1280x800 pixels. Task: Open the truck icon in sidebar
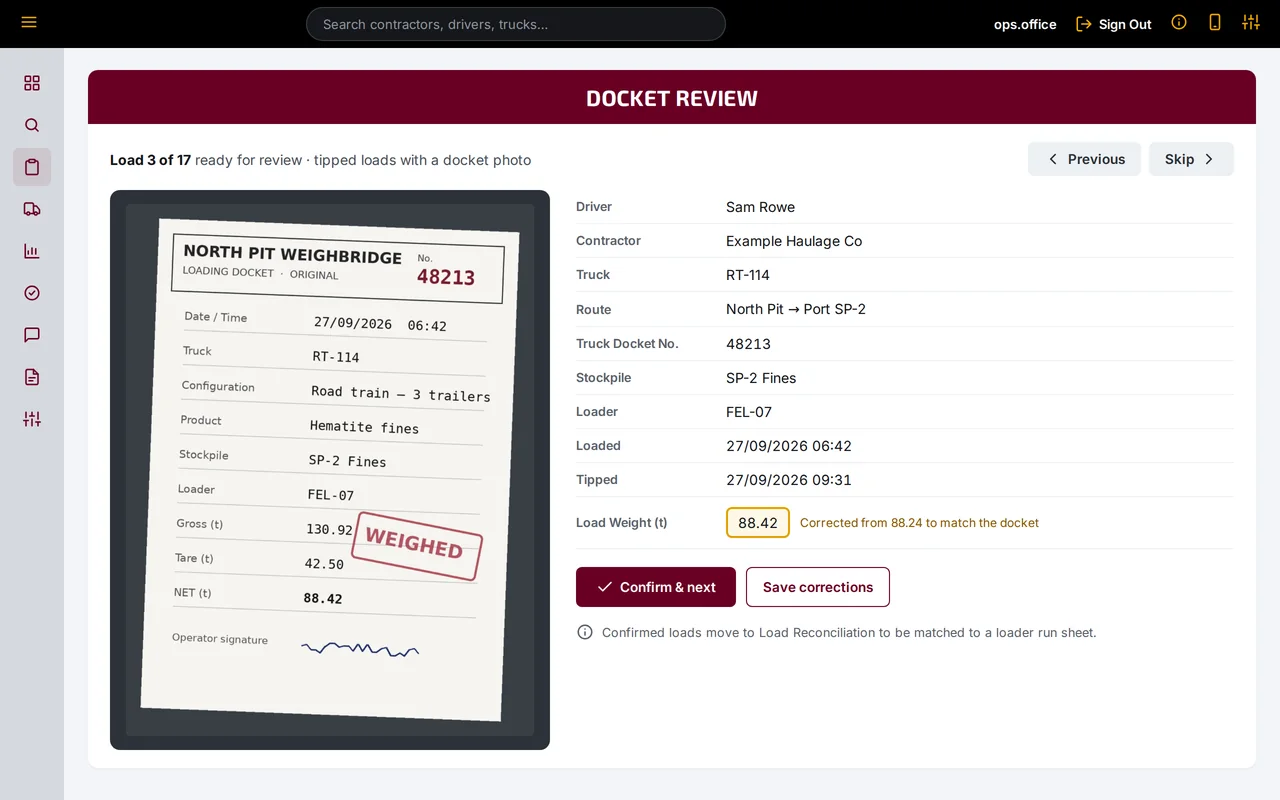tap(32, 209)
